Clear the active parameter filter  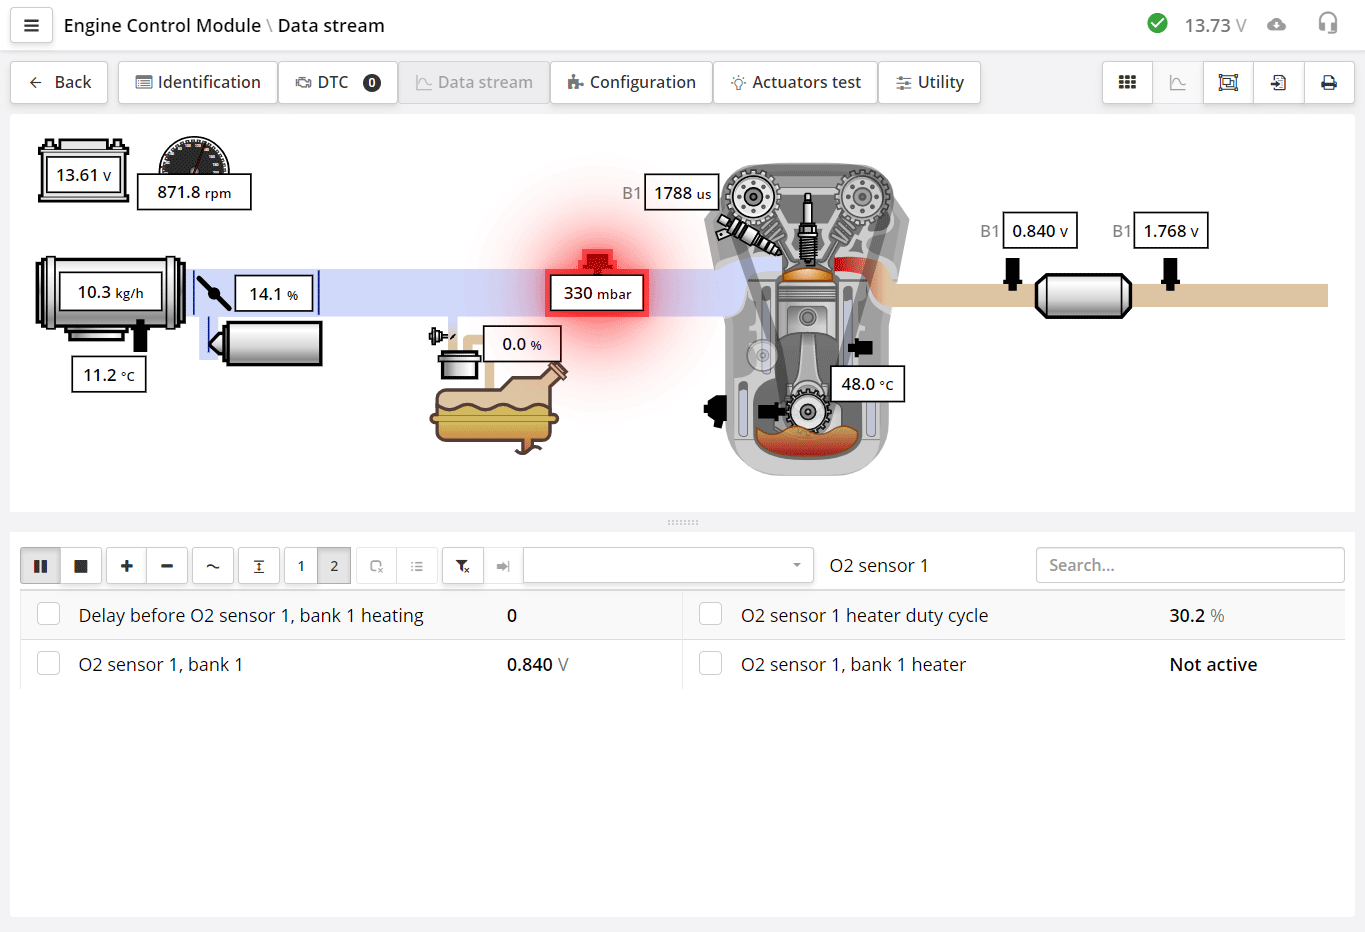pos(462,565)
